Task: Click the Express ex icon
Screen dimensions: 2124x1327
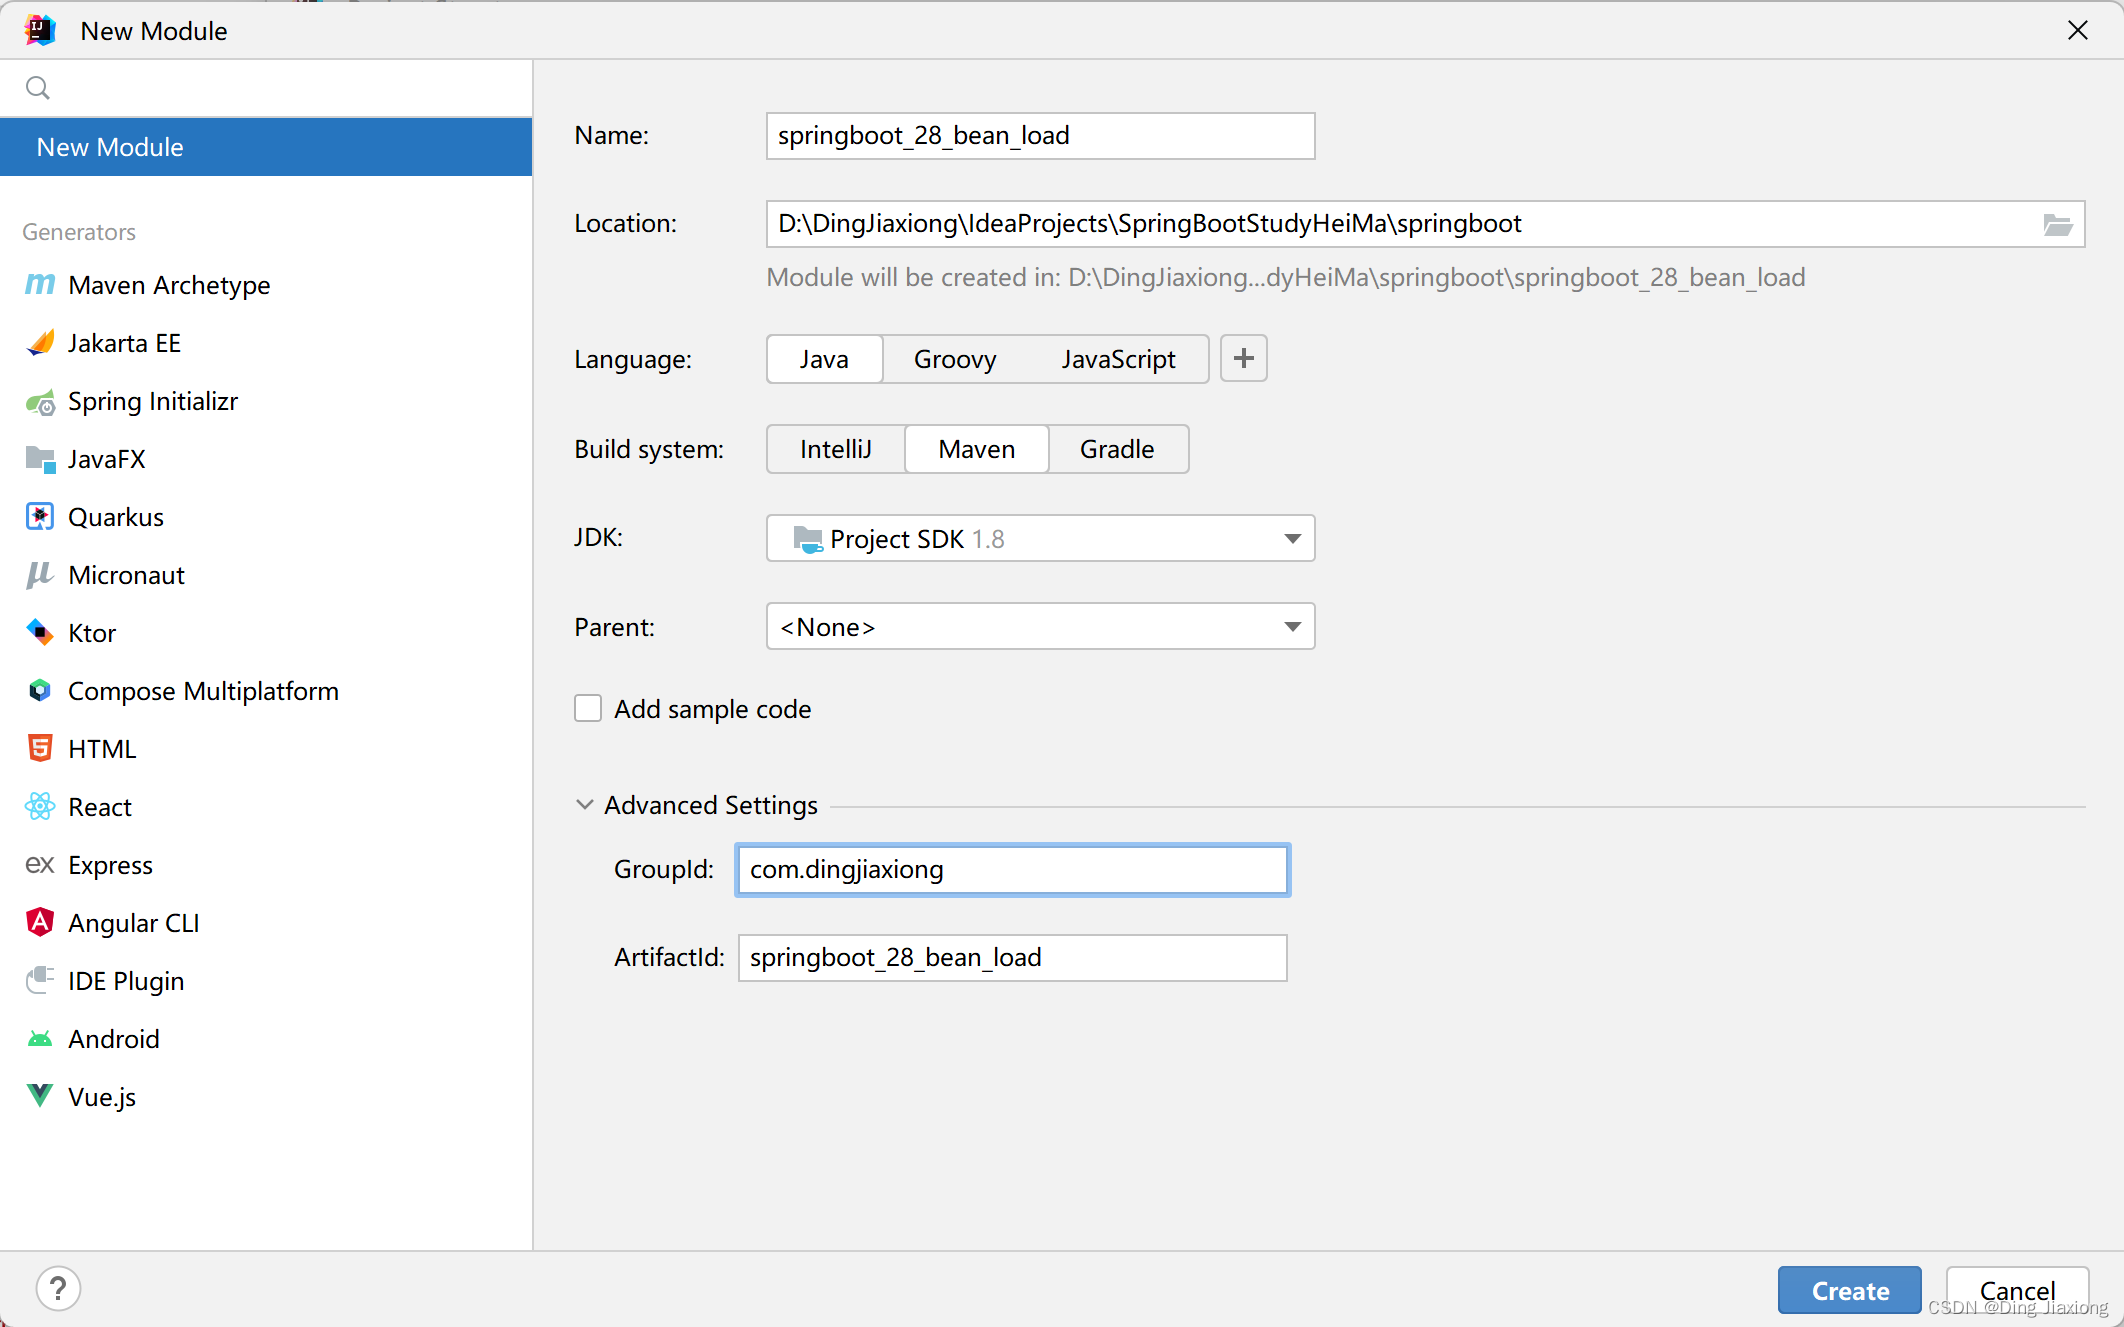Action: coord(40,864)
